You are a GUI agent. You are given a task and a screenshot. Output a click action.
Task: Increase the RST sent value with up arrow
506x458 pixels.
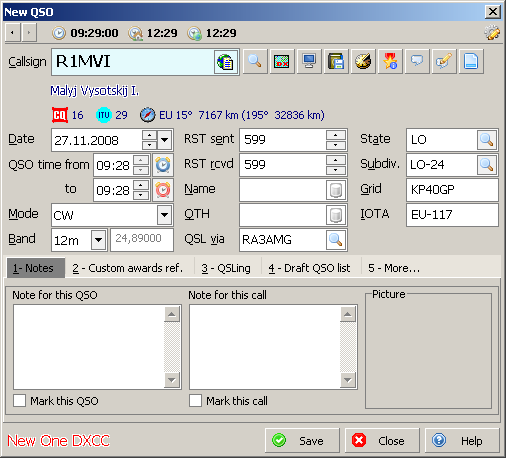(336, 135)
